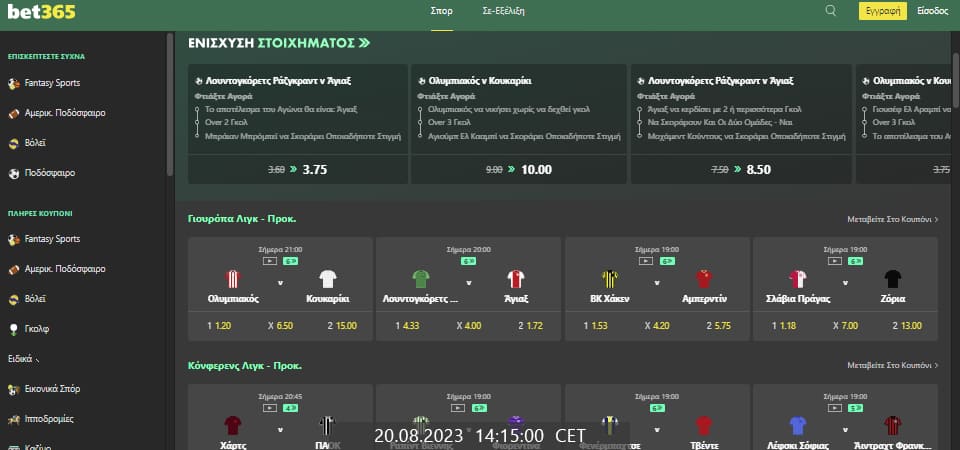
Task: Click Γιουρόπα Λιγκ - Προκ. heading
Action: 242,219
